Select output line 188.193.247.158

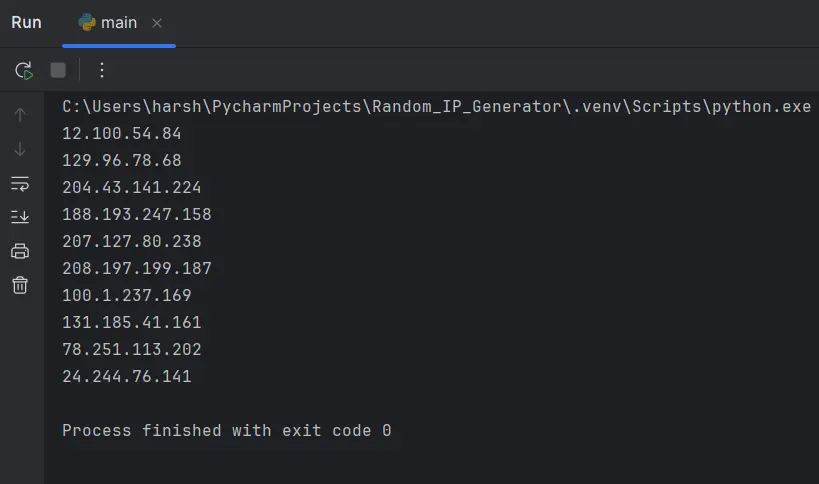point(137,215)
